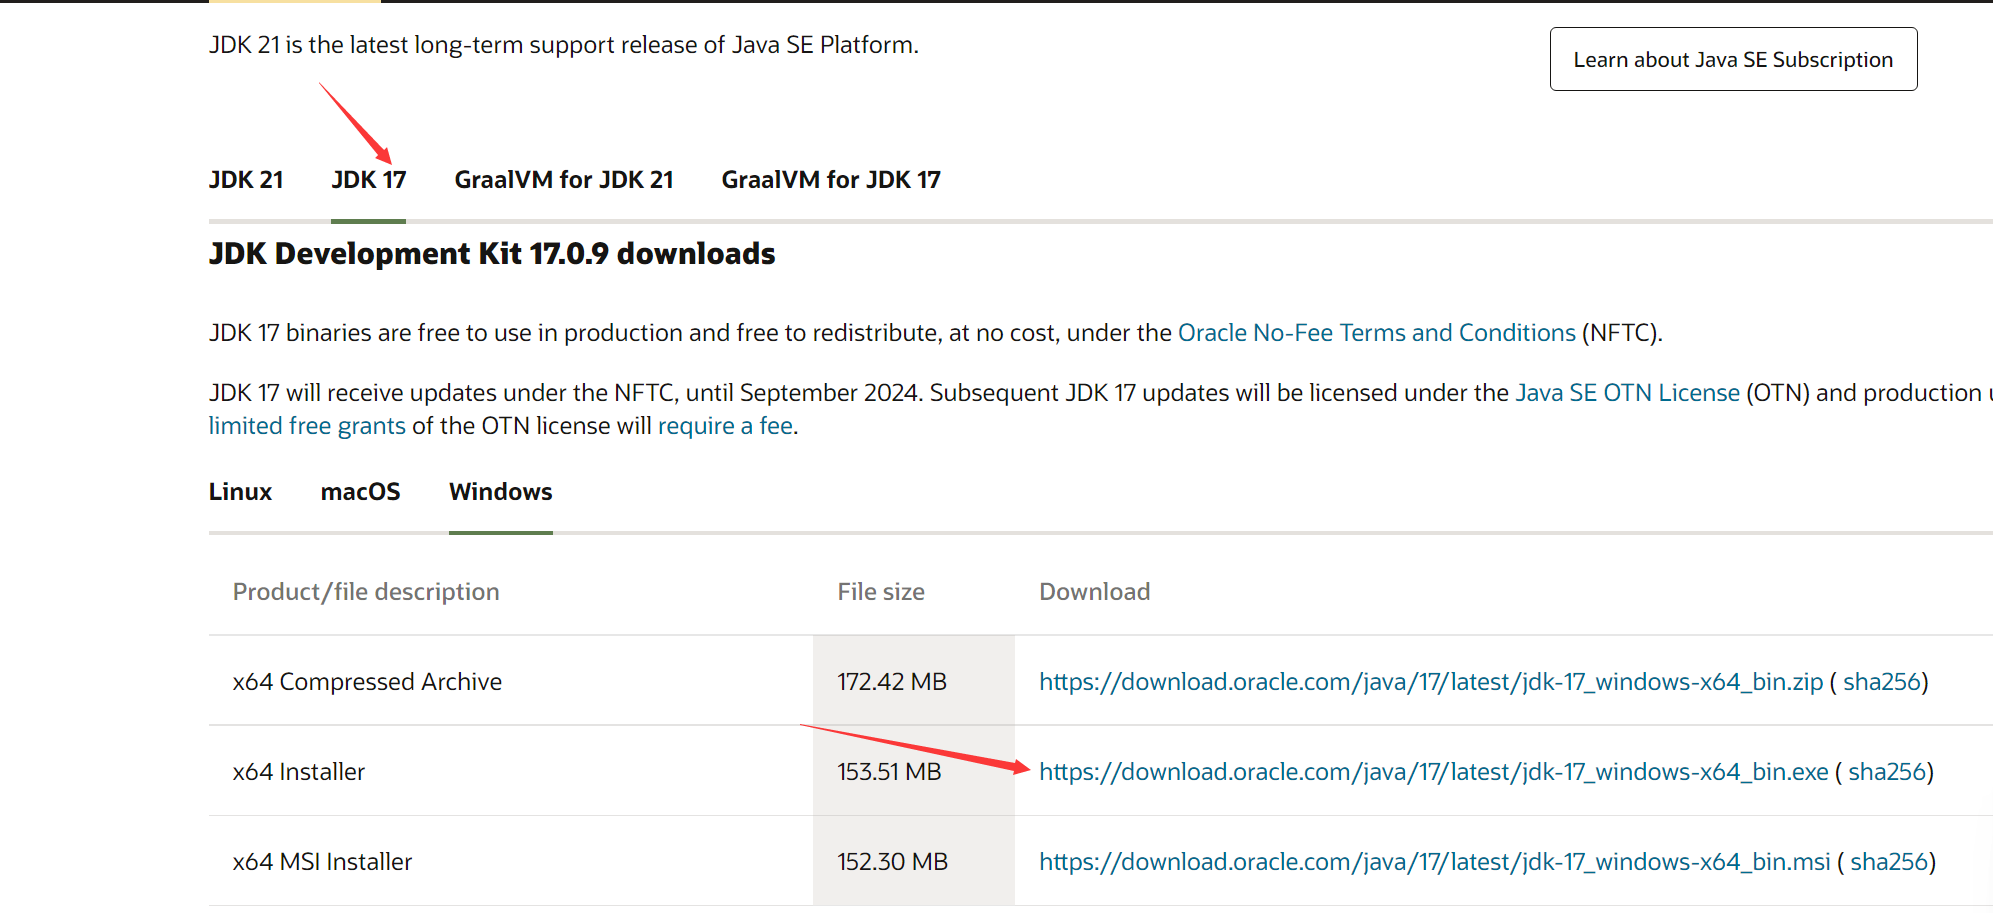Switch to the macOS tab
The height and width of the screenshot is (913, 1993).
pos(360,492)
